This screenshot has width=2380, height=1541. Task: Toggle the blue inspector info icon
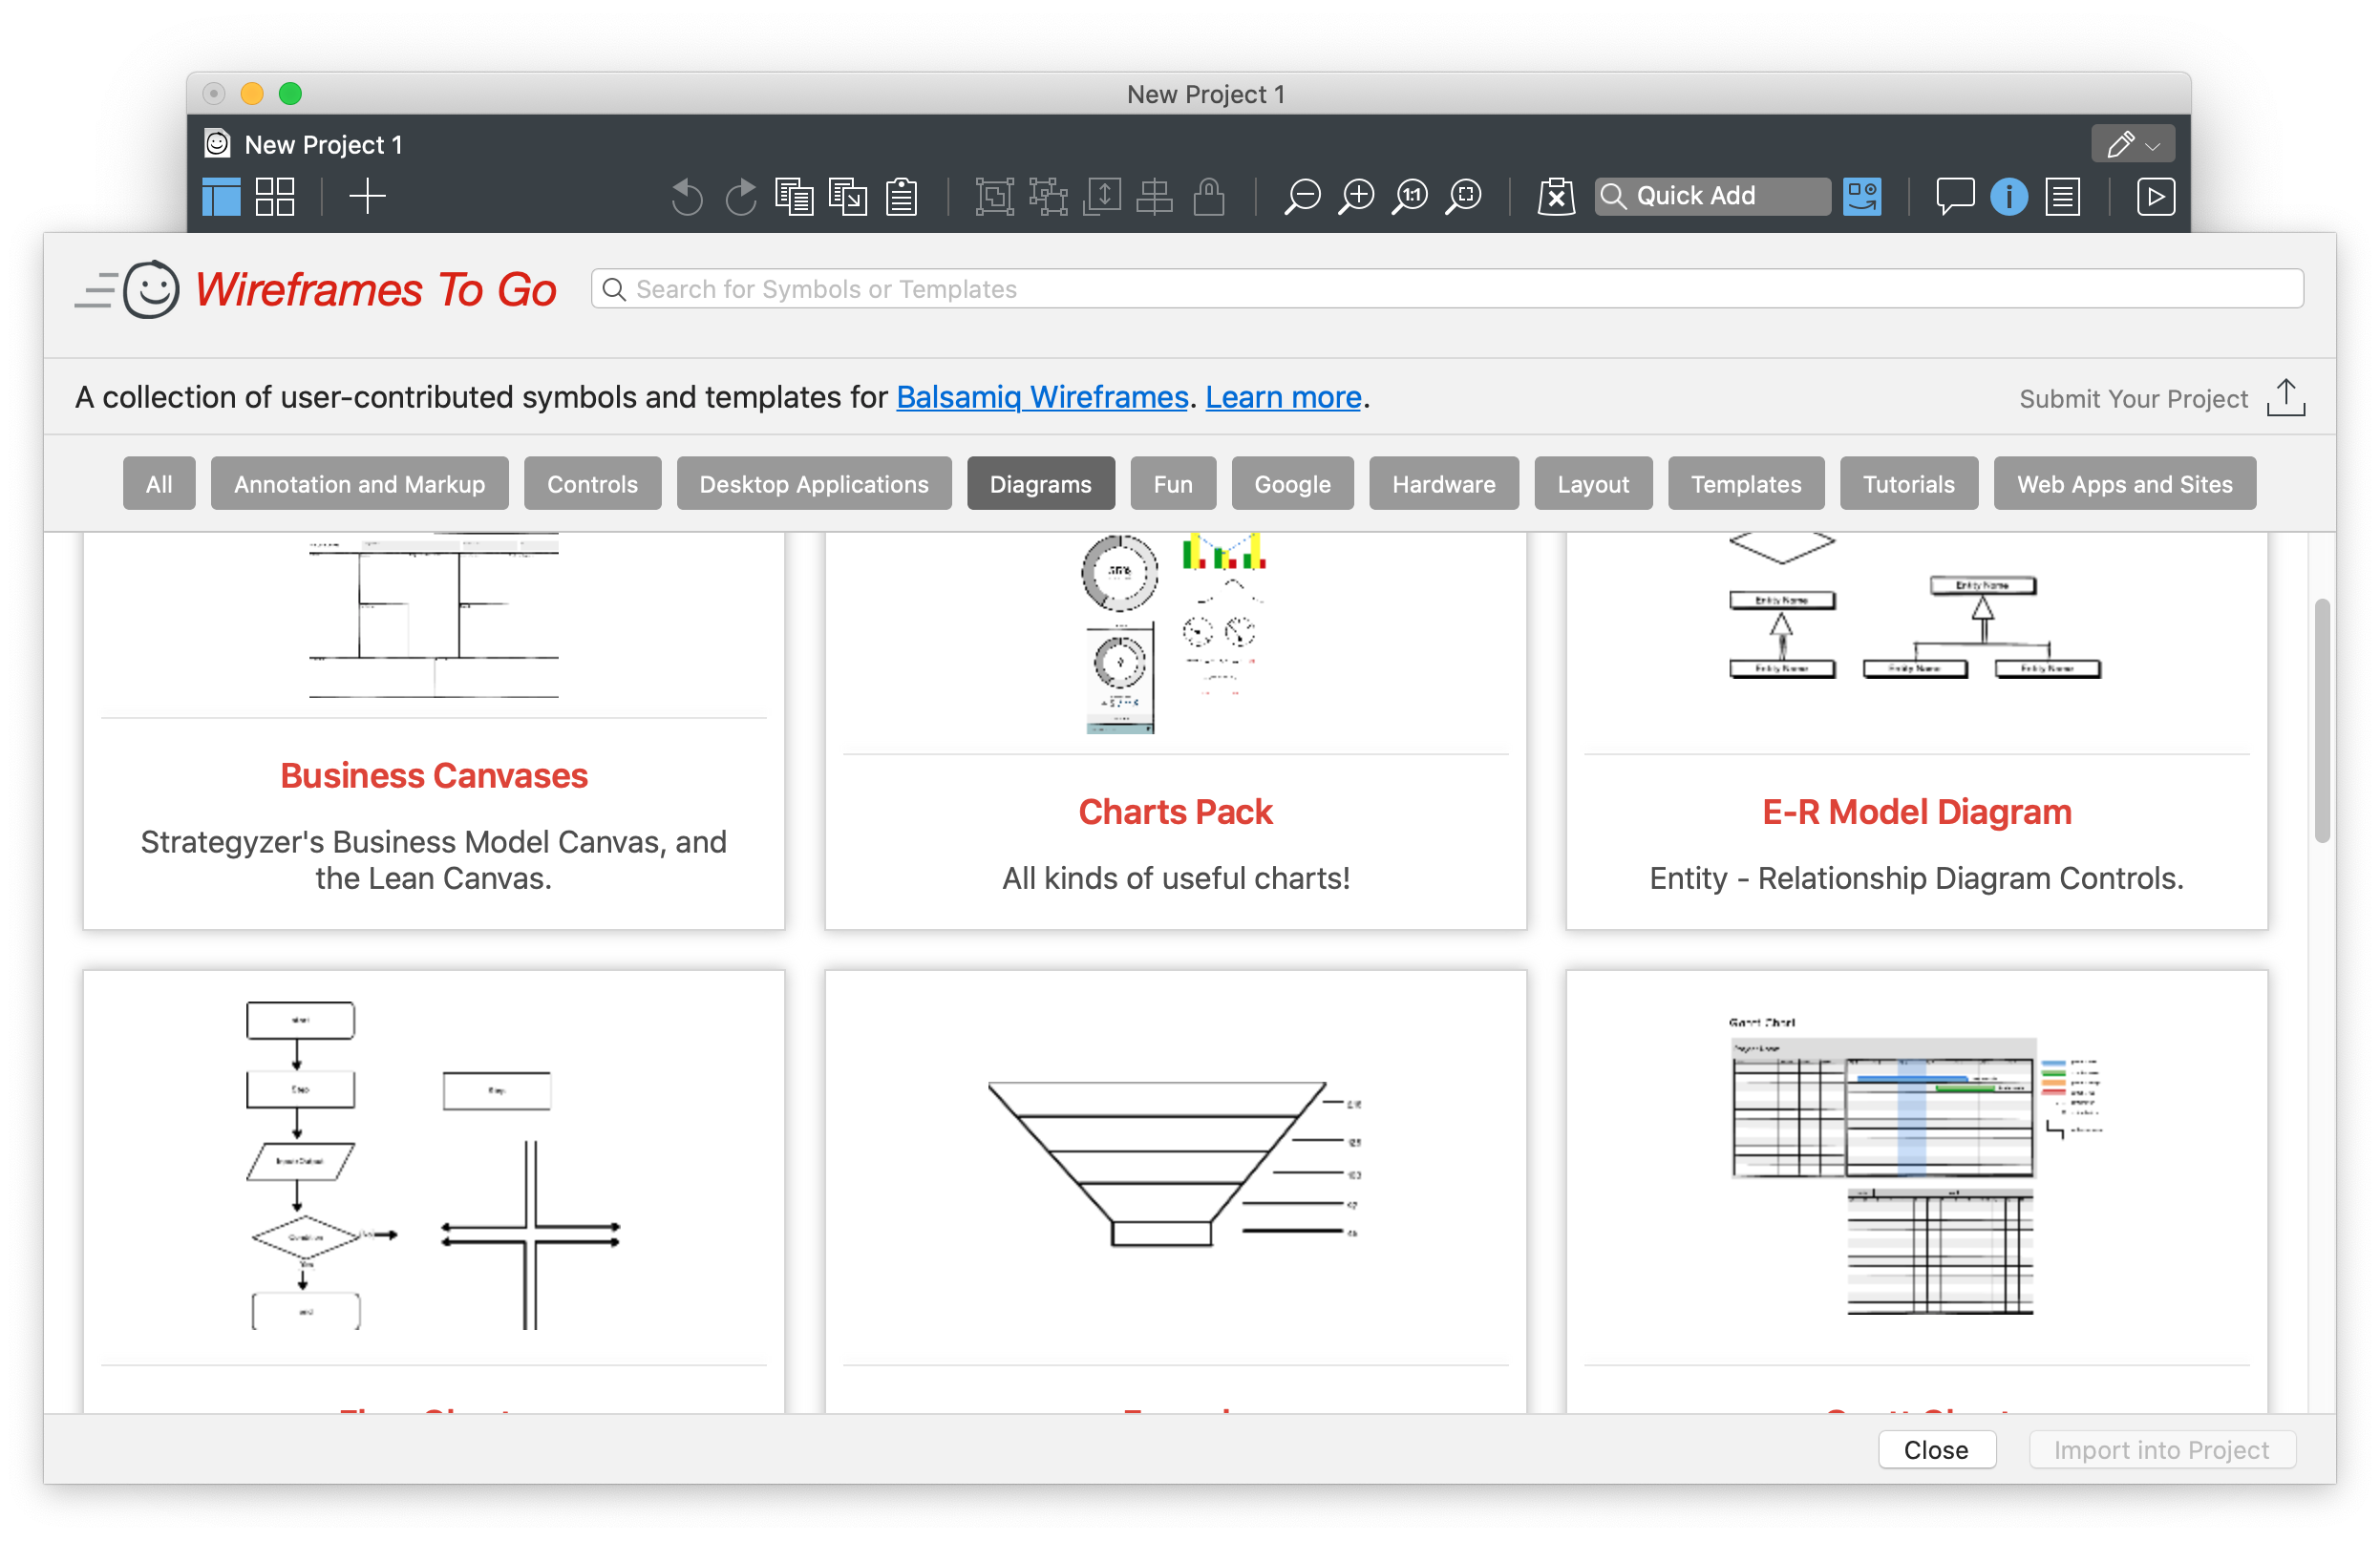pos(2009,196)
